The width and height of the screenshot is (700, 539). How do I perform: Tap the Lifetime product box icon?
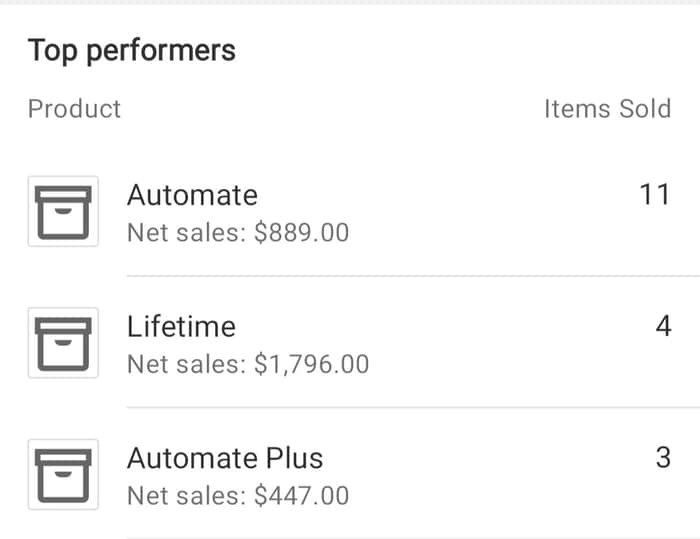63,343
